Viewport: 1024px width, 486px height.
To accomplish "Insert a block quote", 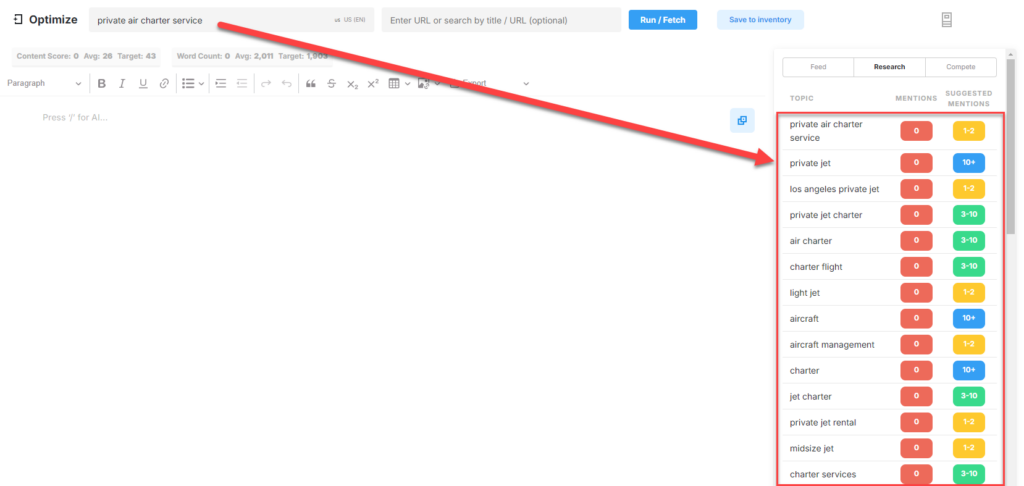I will tap(310, 84).
